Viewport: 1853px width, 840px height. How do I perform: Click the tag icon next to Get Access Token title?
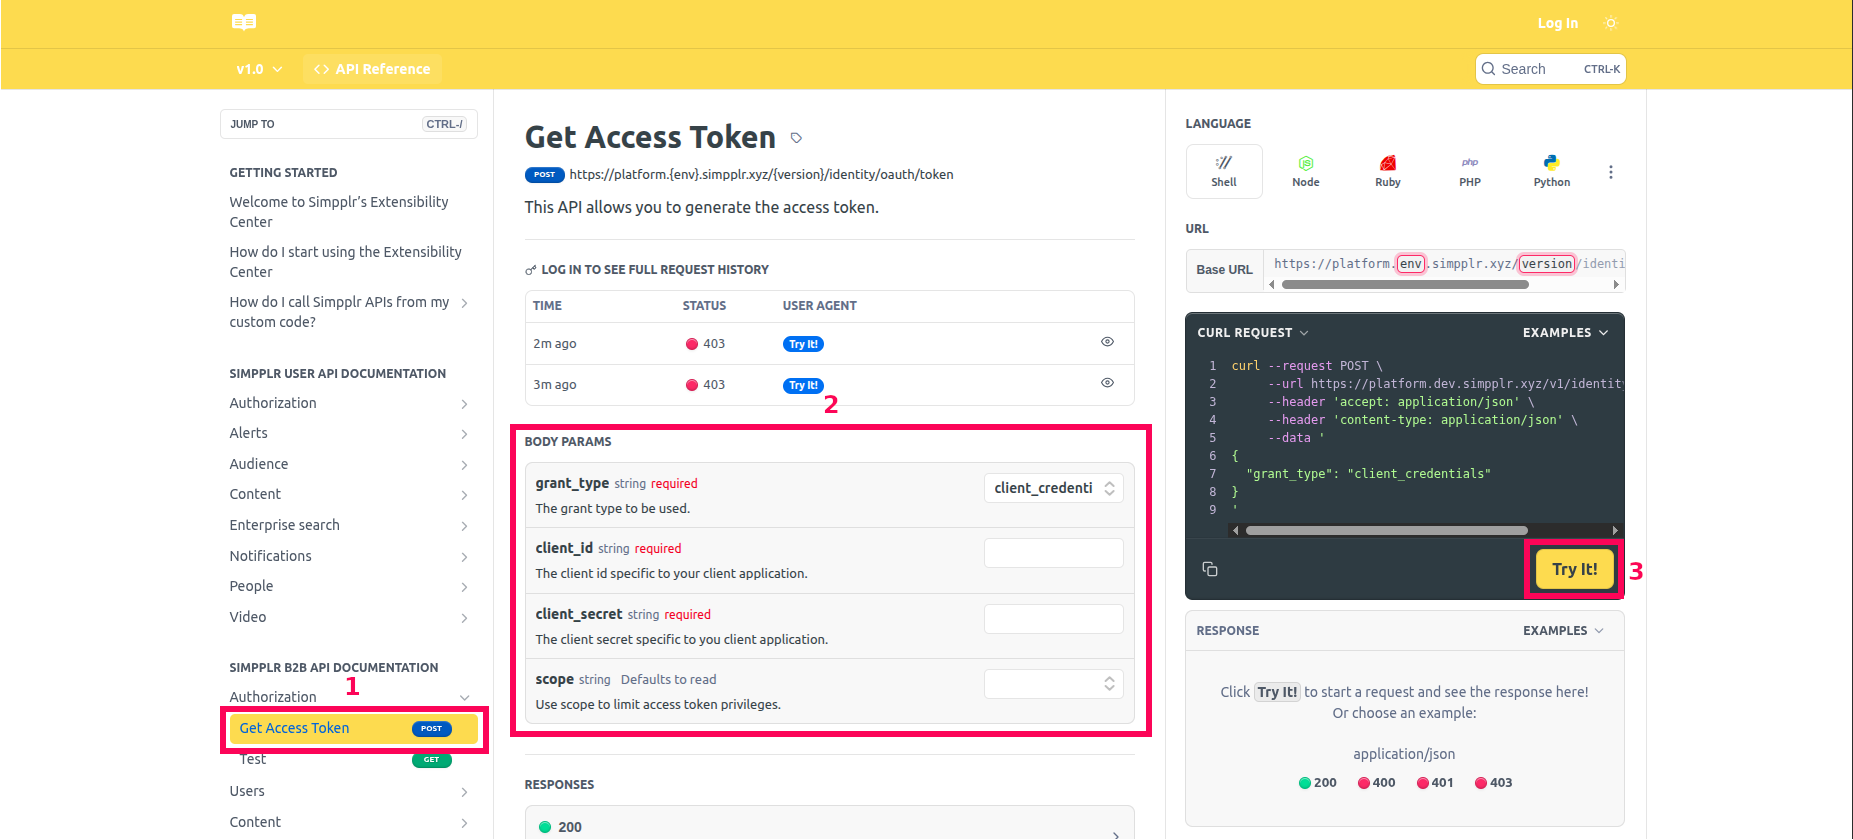(796, 138)
